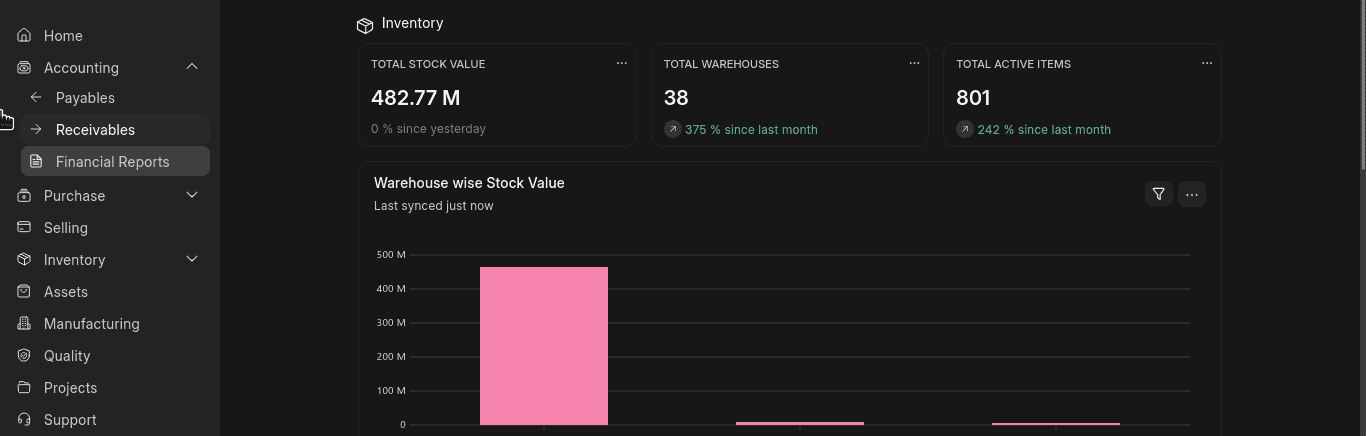Screen dimensions: 1366x436
Task: Click the tallest pink bar in chart
Action: [x=543, y=345]
